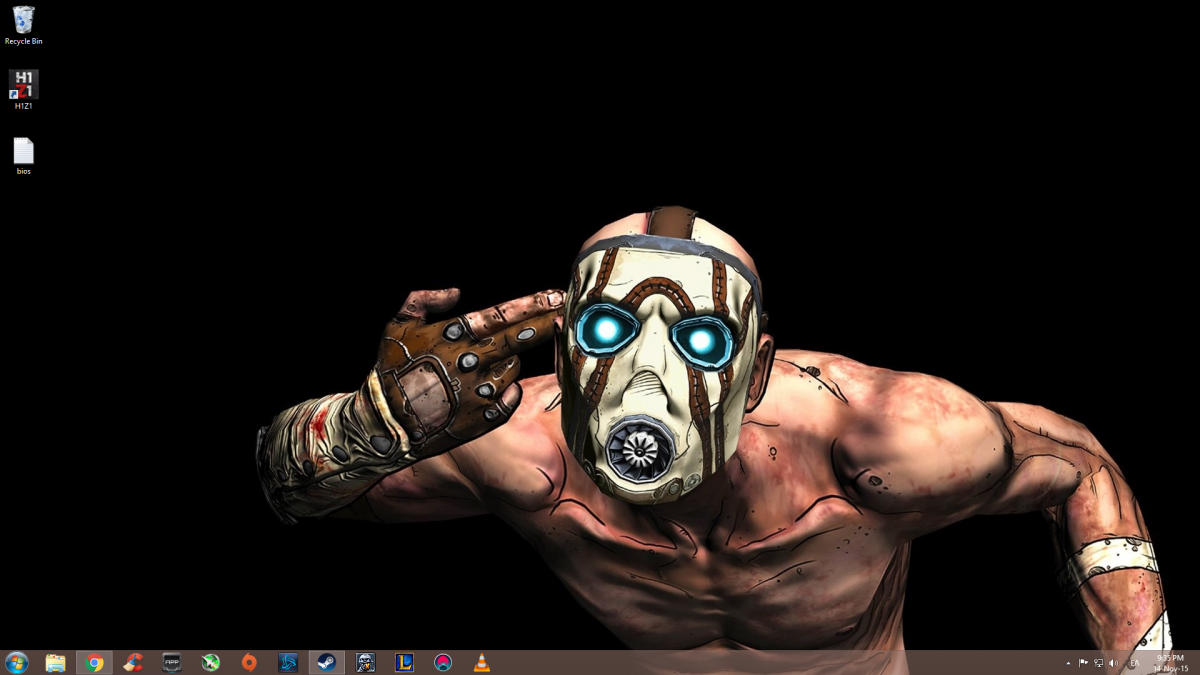Open the volume speaker icon
This screenshot has height=675, width=1200.
(x=1114, y=663)
